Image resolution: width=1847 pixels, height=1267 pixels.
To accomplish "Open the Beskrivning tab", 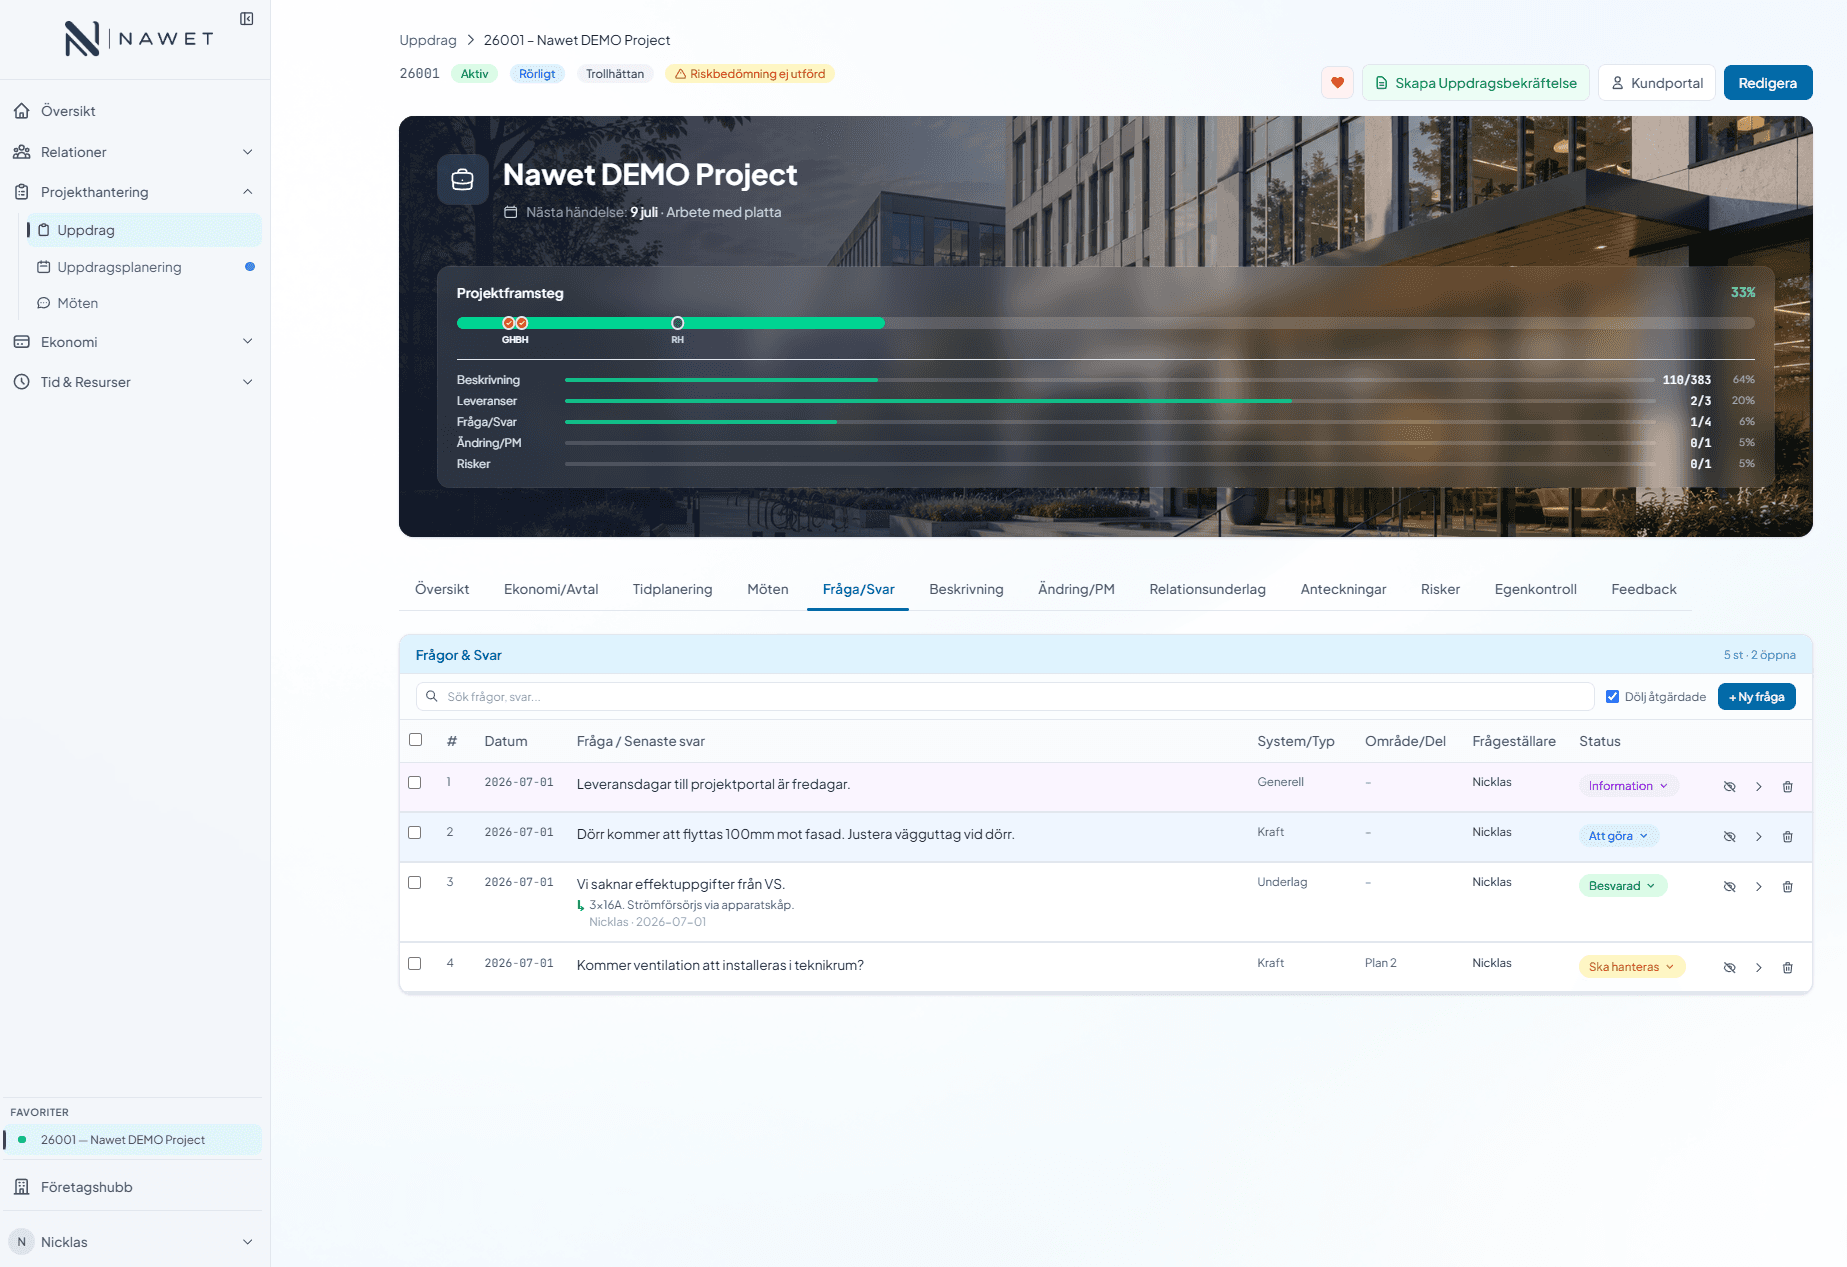I will (966, 589).
